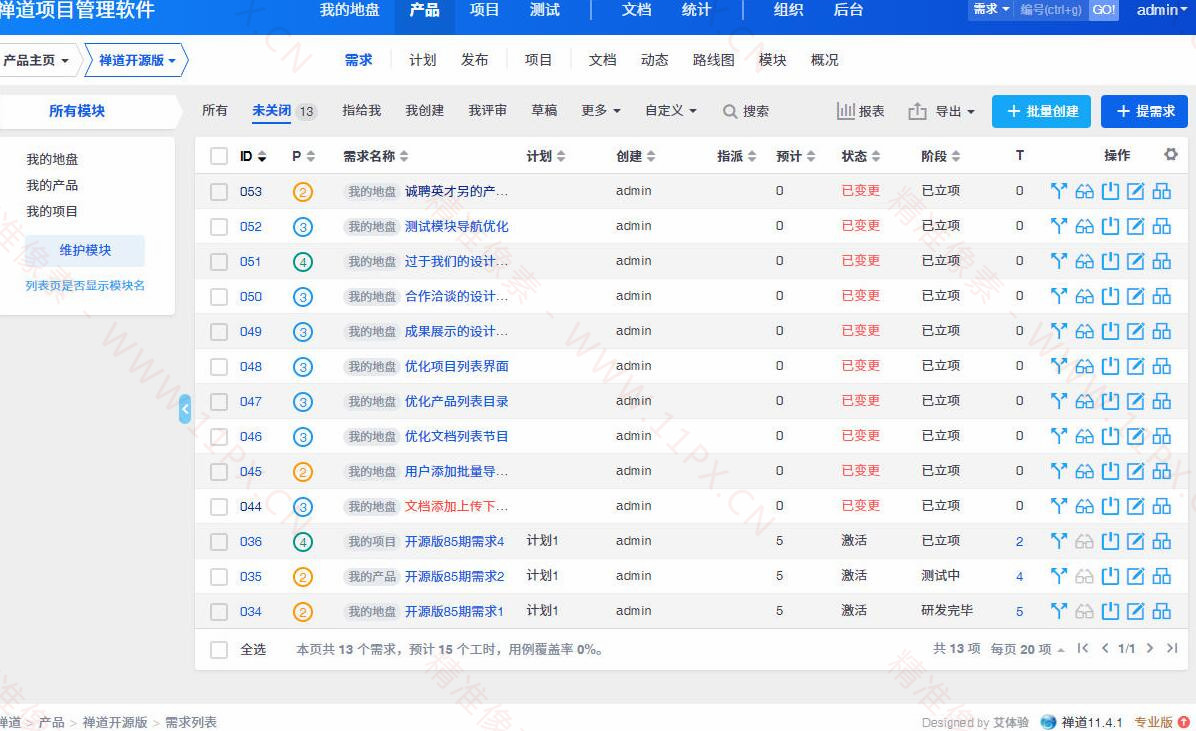Click the priority 2 badge in row 053
Image resolution: width=1196 pixels, height=731 pixels.
303,192
